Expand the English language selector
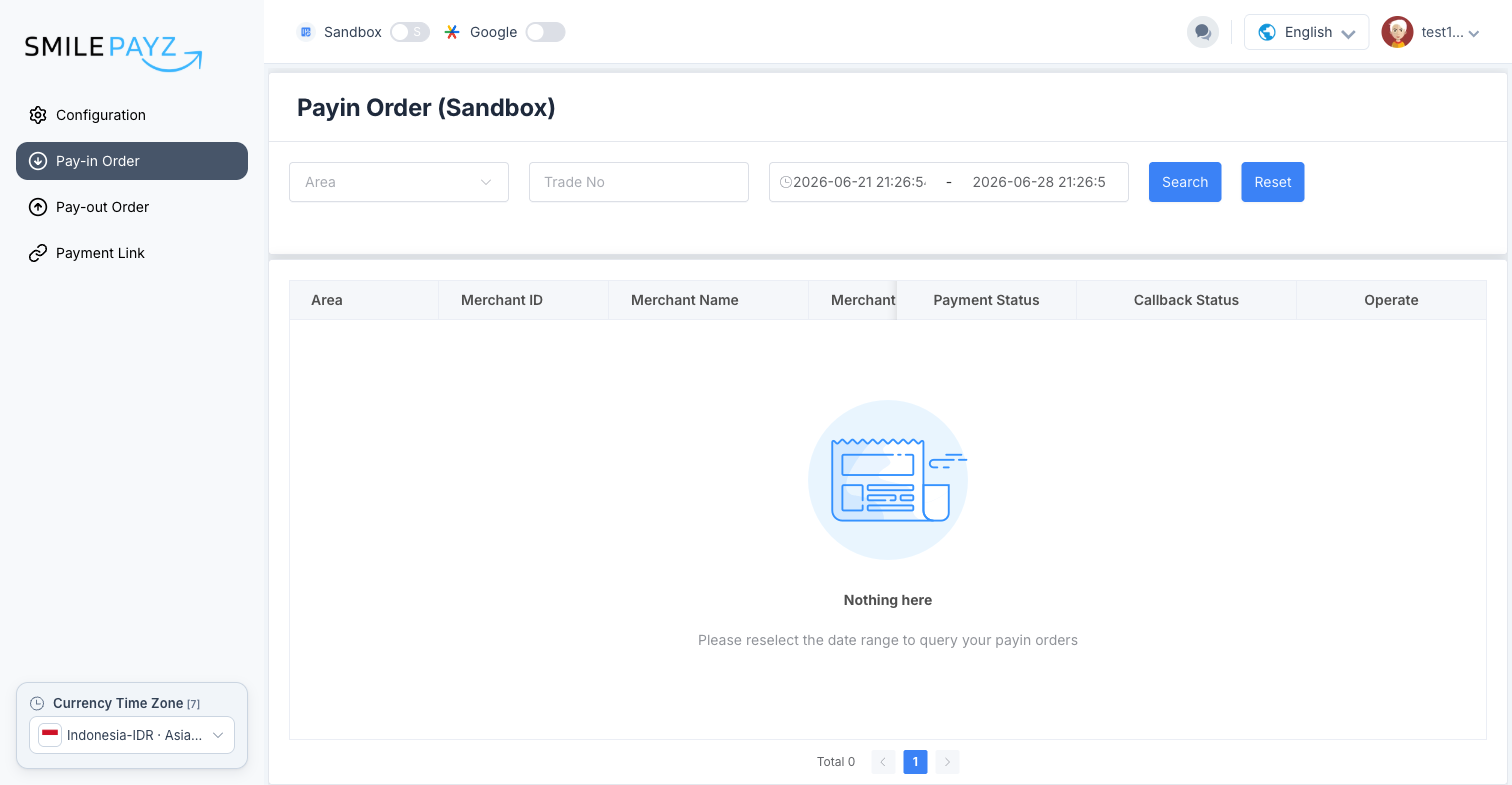The image size is (1512, 785). pyautogui.click(x=1306, y=32)
